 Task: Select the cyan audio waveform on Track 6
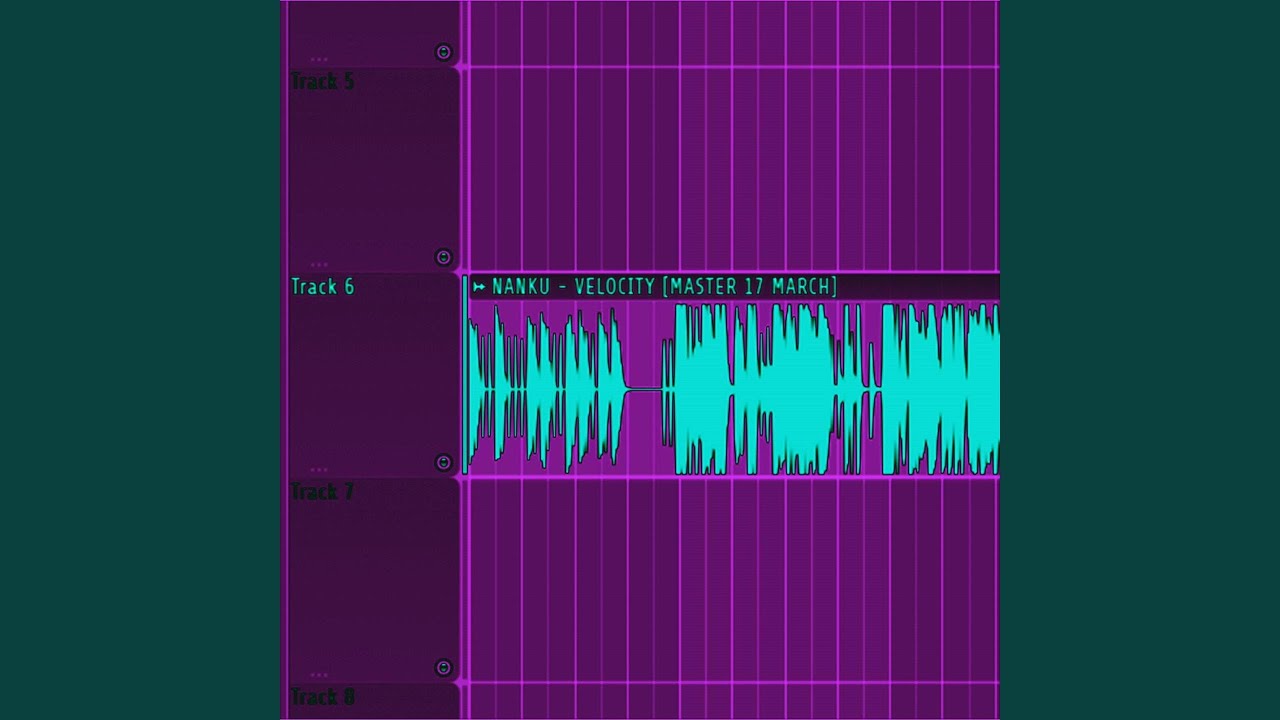[x=733, y=388]
